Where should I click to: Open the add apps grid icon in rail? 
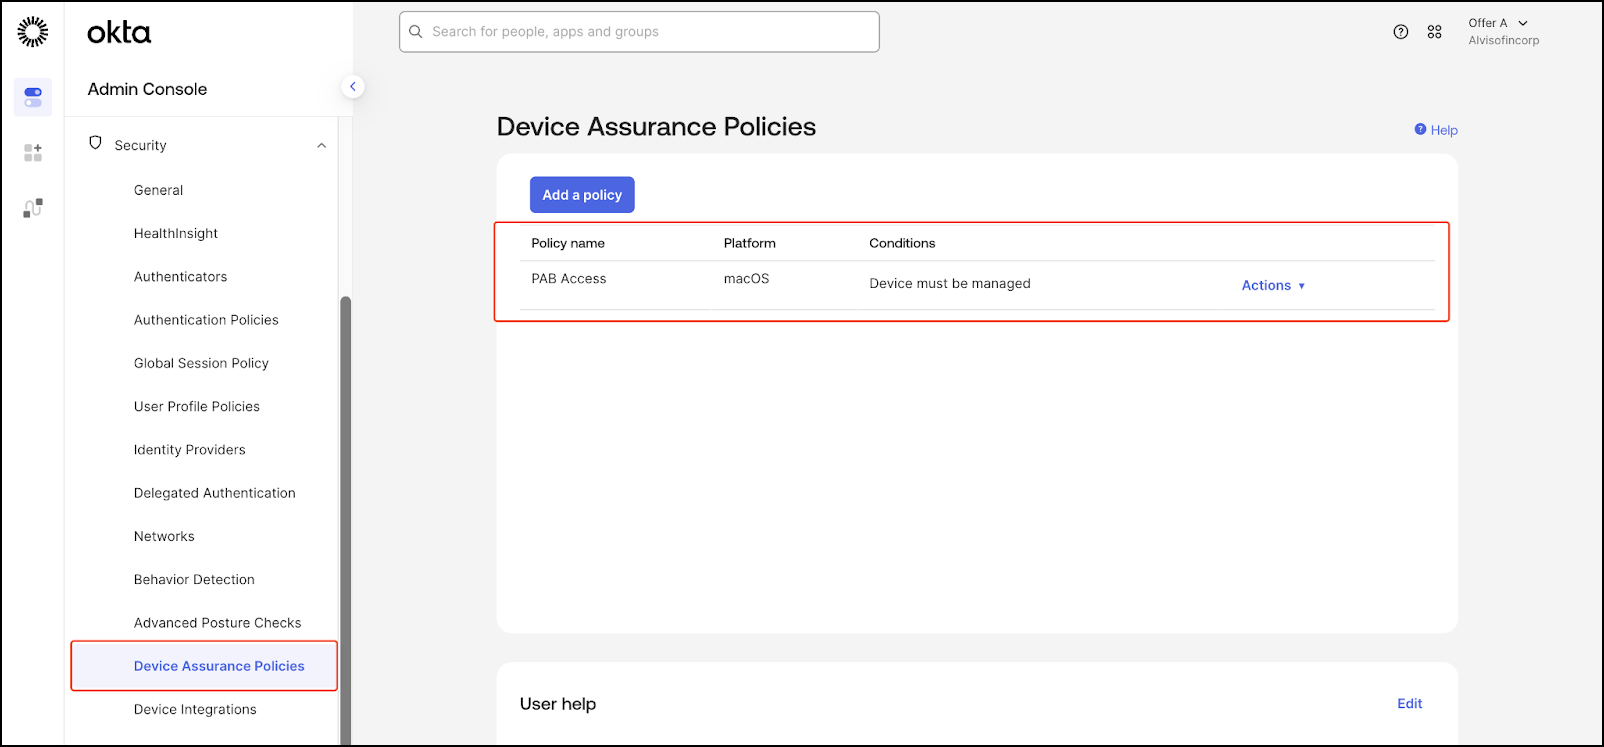[x=33, y=153]
